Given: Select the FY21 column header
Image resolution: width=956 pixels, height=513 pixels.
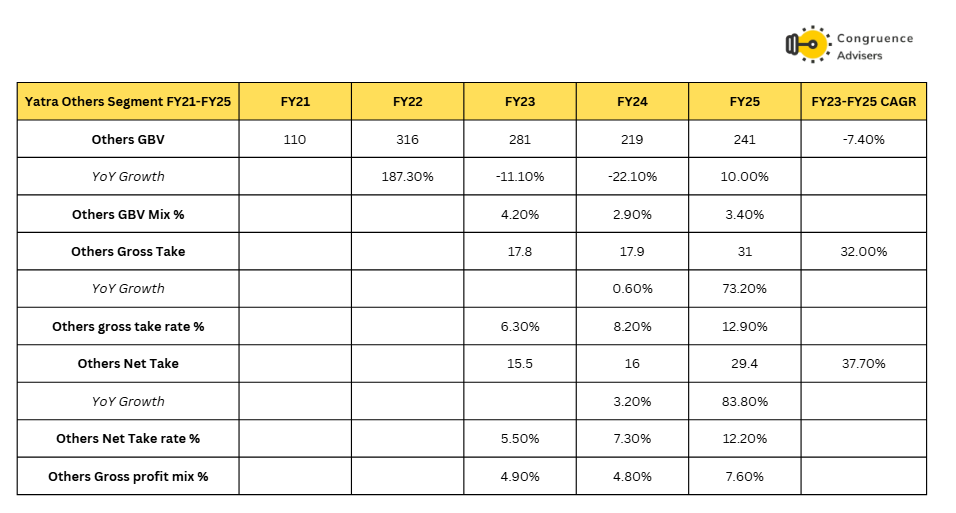Looking at the screenshot, I should click(295, 102).
